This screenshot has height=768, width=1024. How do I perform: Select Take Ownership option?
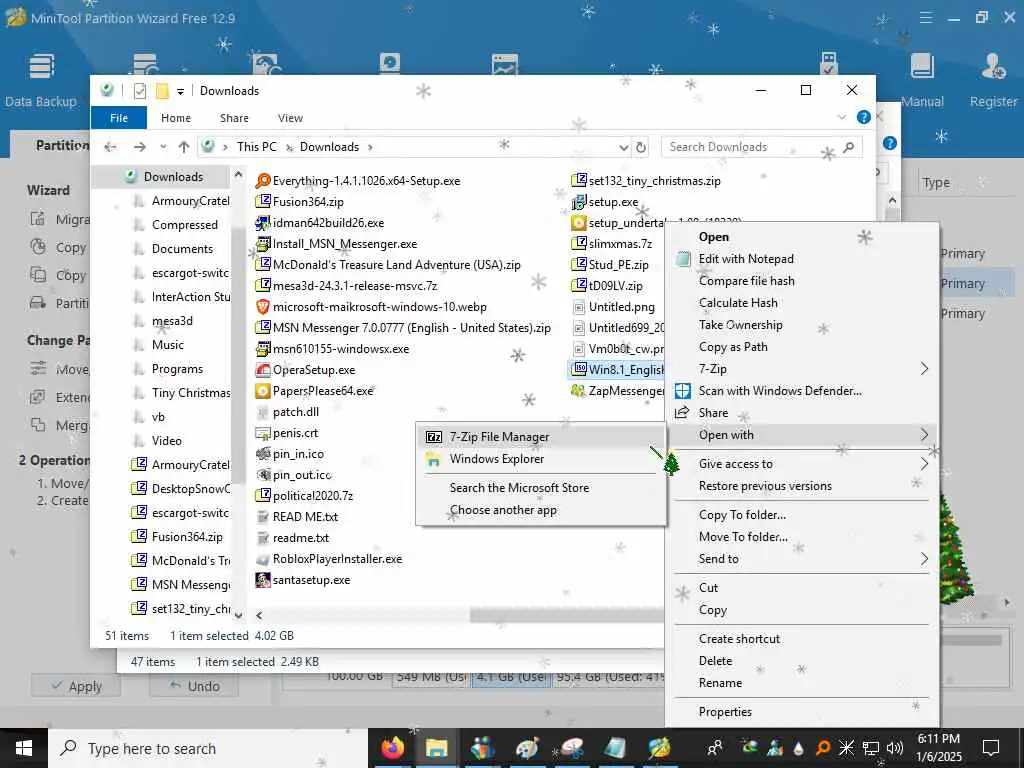802,325
